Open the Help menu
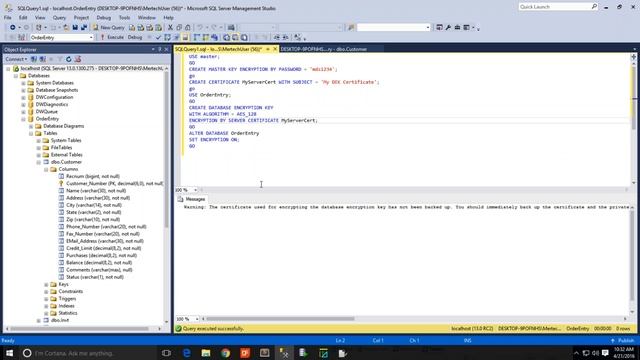Image resolution: width=640 pixels, height=360 pixels. [169, 18]
